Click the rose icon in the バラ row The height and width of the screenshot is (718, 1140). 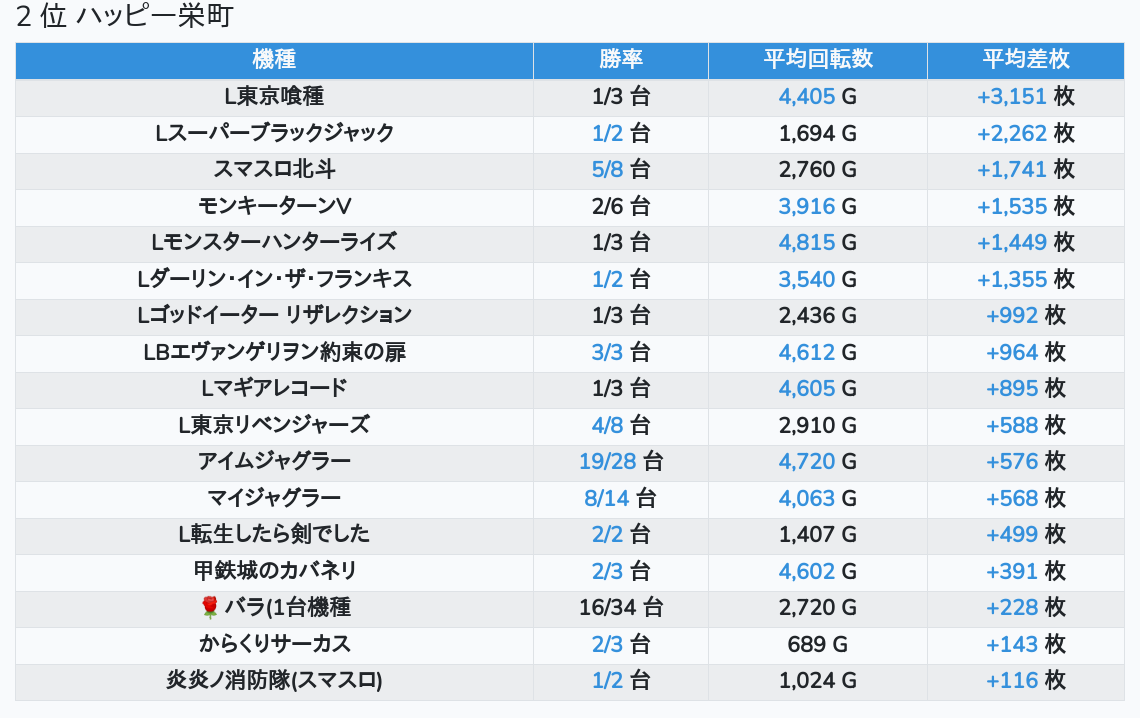click(x=209, y=607)
